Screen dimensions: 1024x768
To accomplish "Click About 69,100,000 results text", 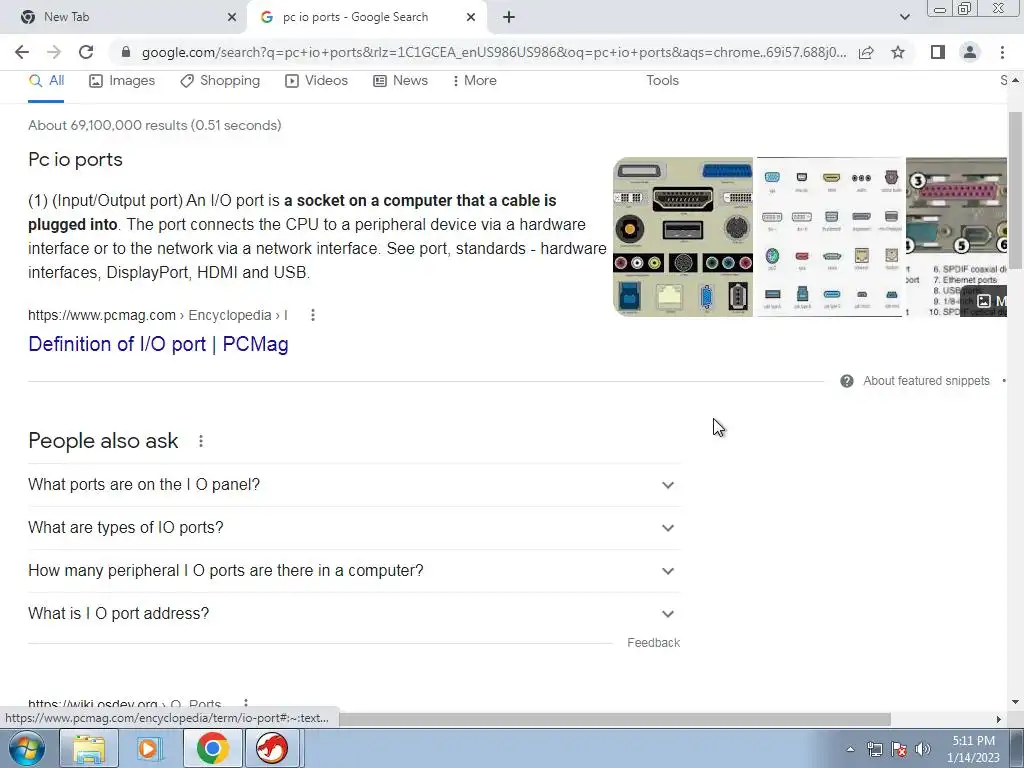I will (154, 125).
